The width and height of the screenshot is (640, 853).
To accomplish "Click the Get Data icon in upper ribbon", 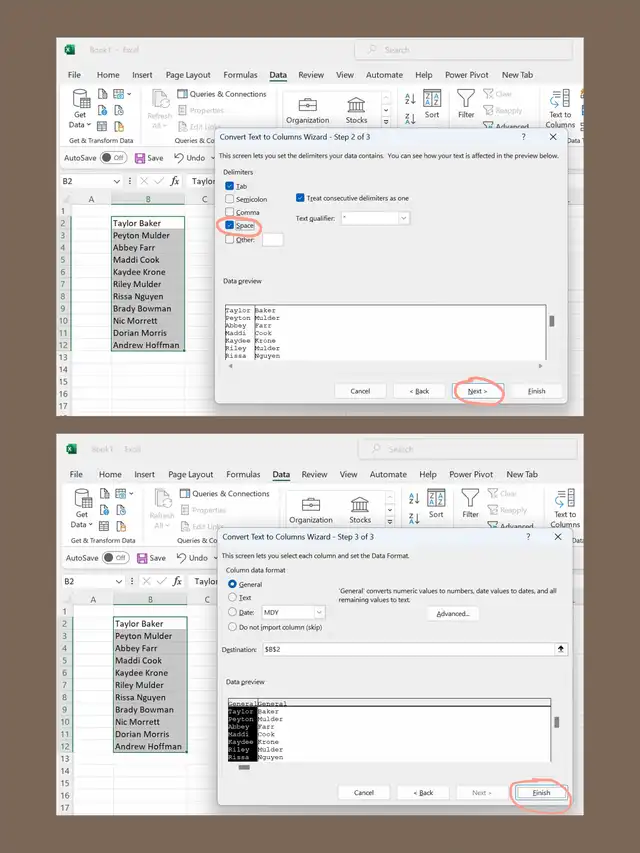I will [79, 101].
